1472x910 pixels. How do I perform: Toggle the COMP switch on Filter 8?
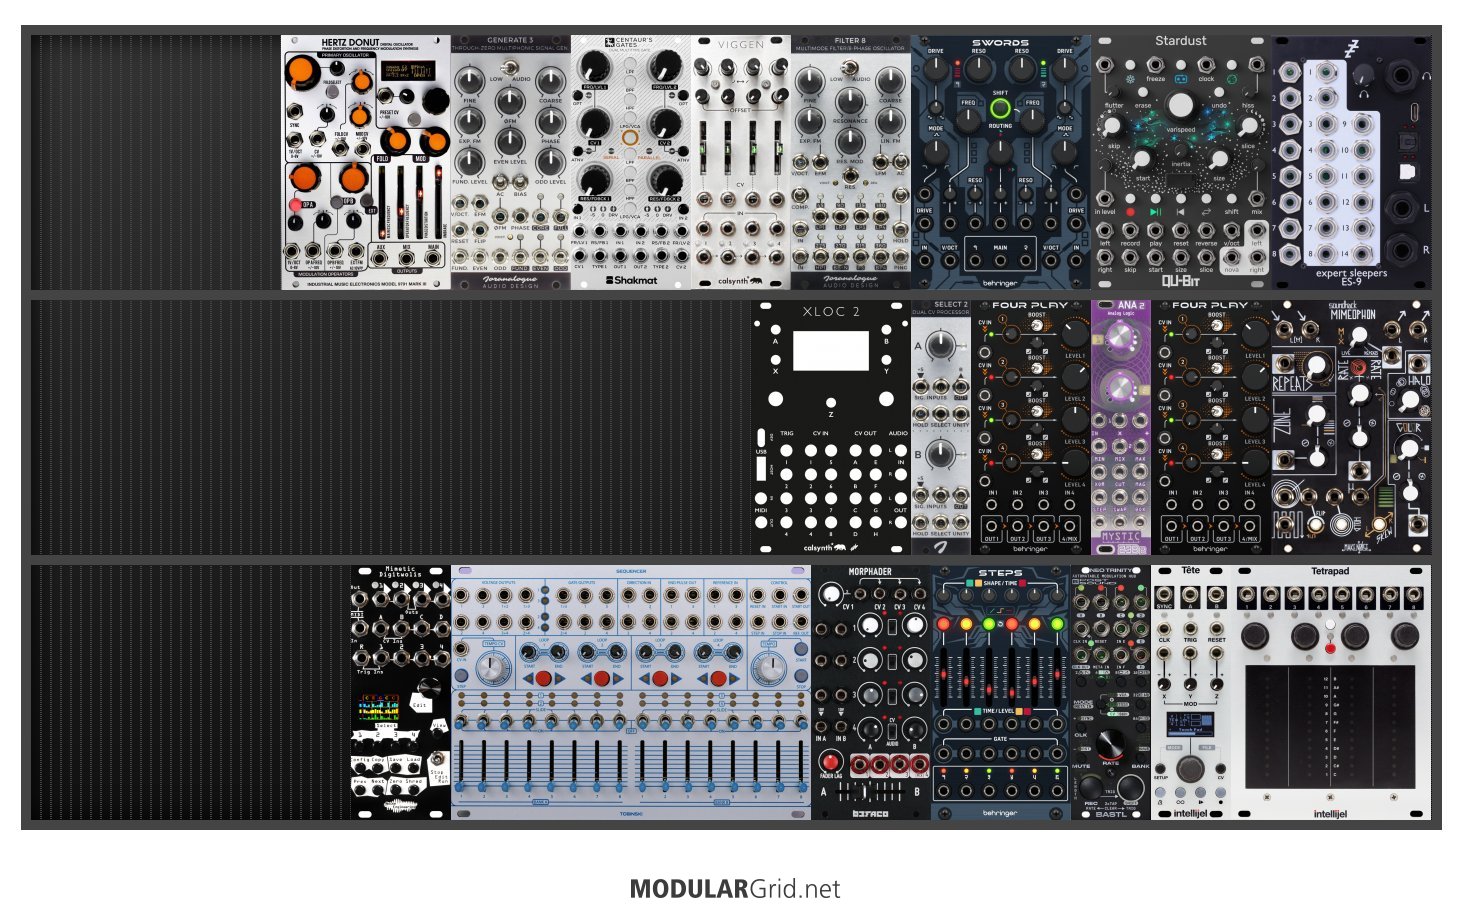(x=800, y=194)
